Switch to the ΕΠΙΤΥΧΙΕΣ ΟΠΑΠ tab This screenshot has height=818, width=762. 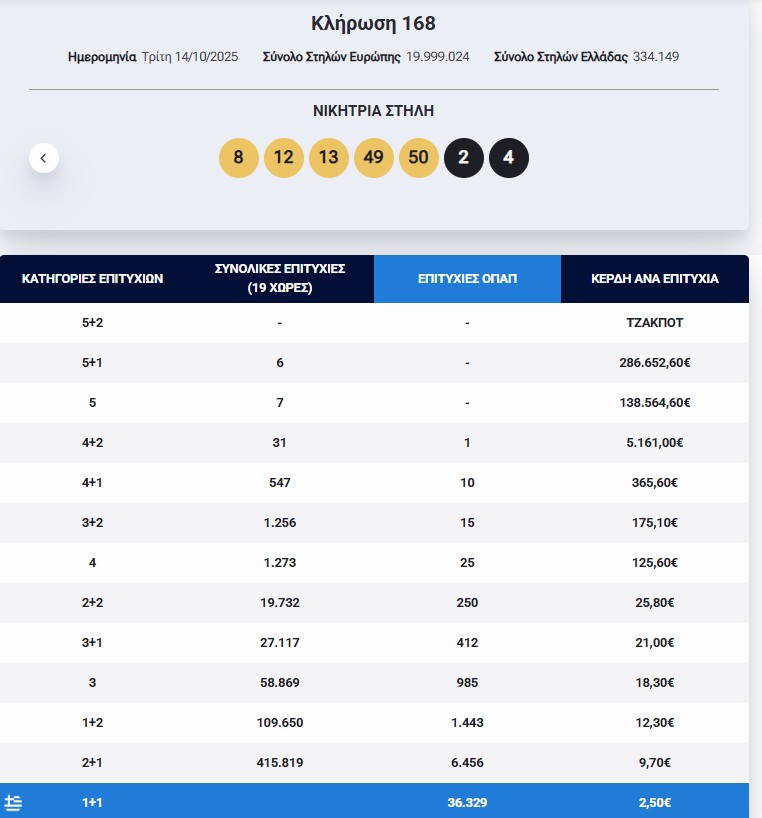(x=466, y=278)
